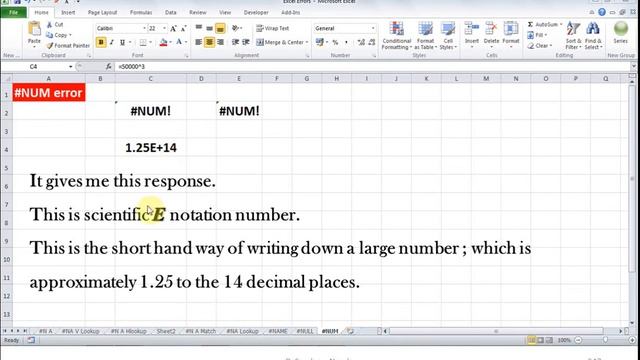Switch to the Formulas tab

coord(141,13)
